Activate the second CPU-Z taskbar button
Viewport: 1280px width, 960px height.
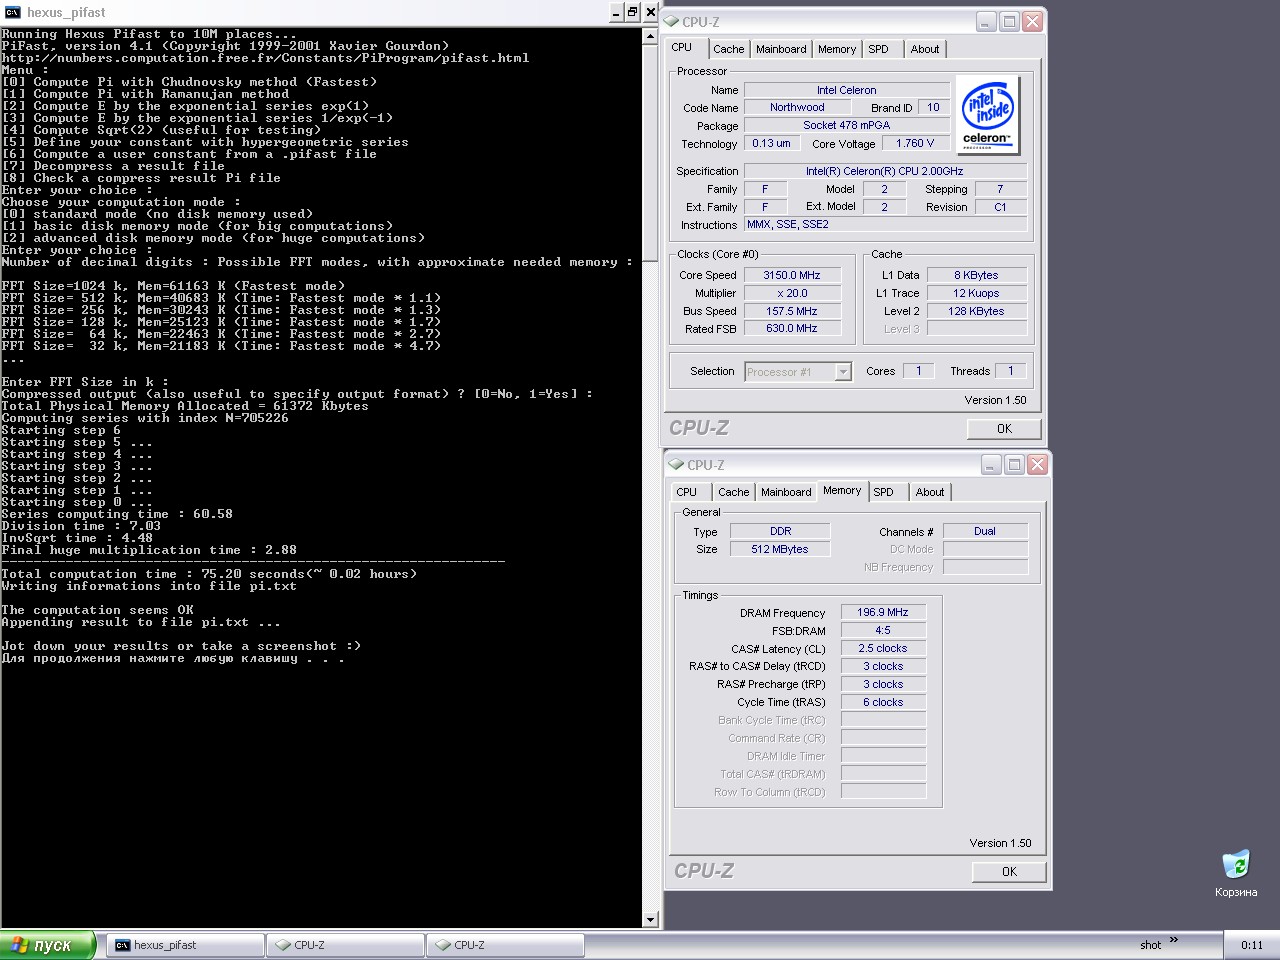(x=505, y=945)
